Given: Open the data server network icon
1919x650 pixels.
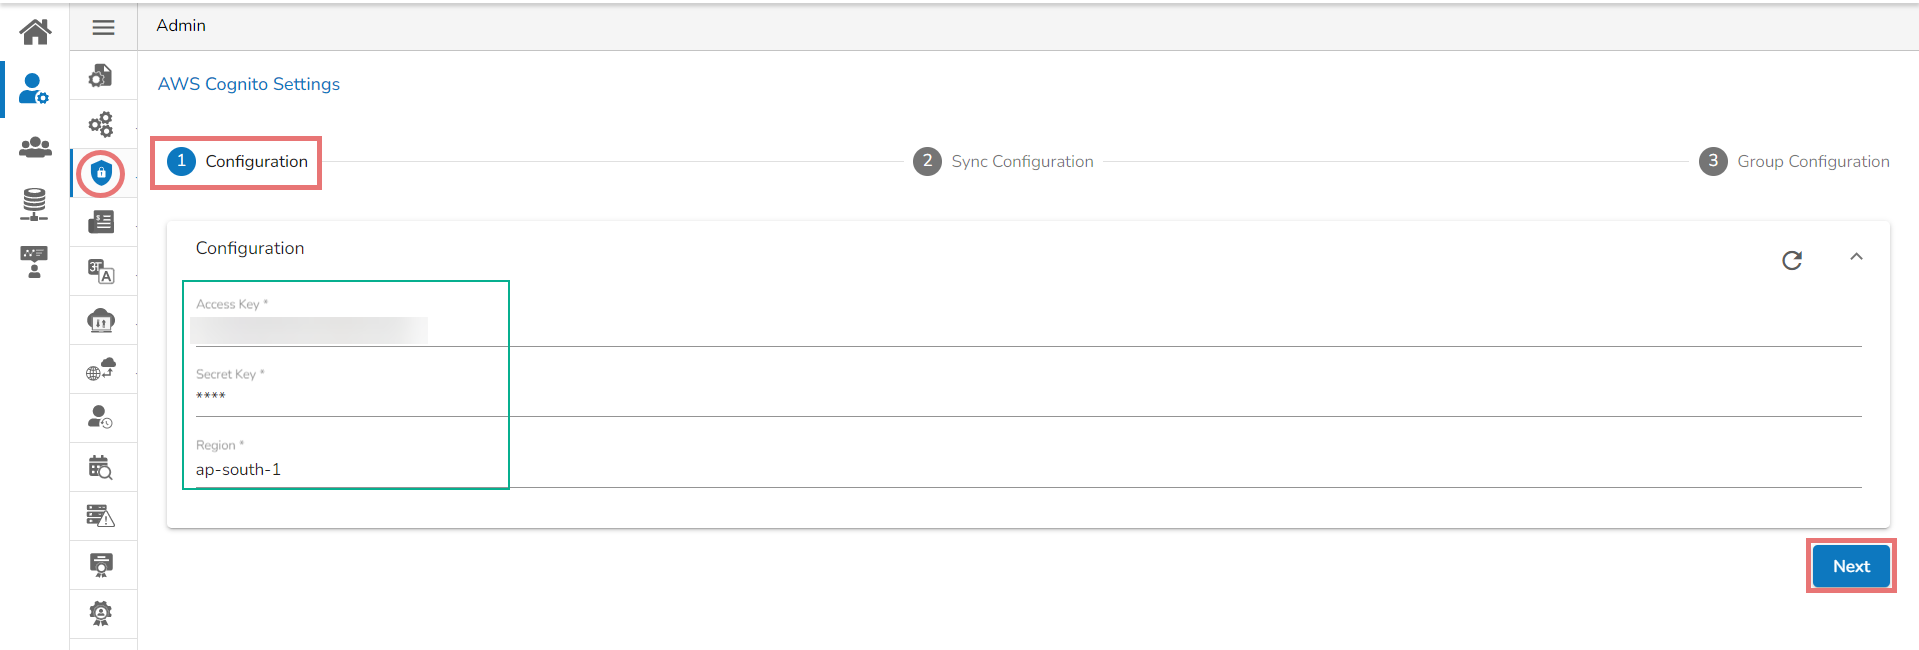Looking at the screenshot, I should coord(34,204).
